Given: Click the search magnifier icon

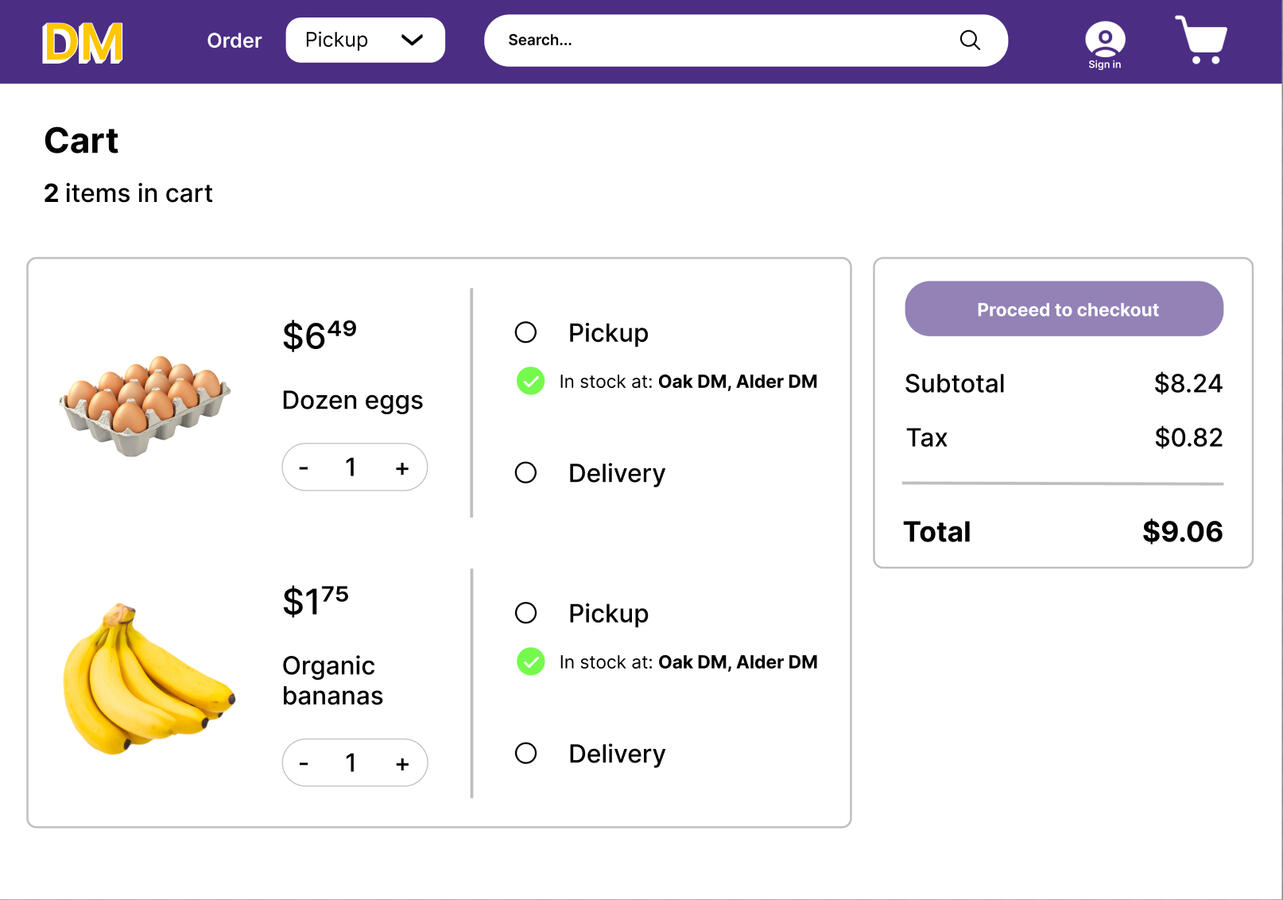Looking at the screenshot, I should click(x=969, y=40).
